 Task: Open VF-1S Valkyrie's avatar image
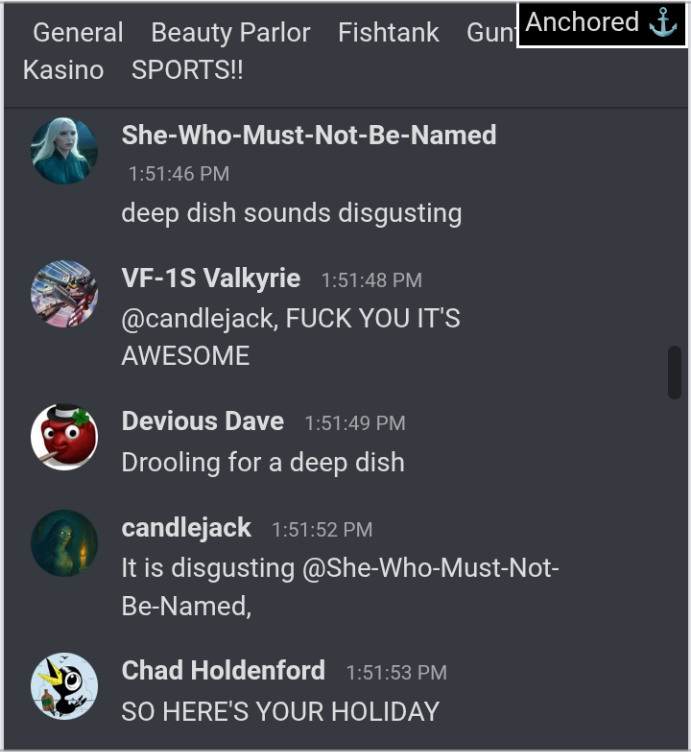pos(64,294)
